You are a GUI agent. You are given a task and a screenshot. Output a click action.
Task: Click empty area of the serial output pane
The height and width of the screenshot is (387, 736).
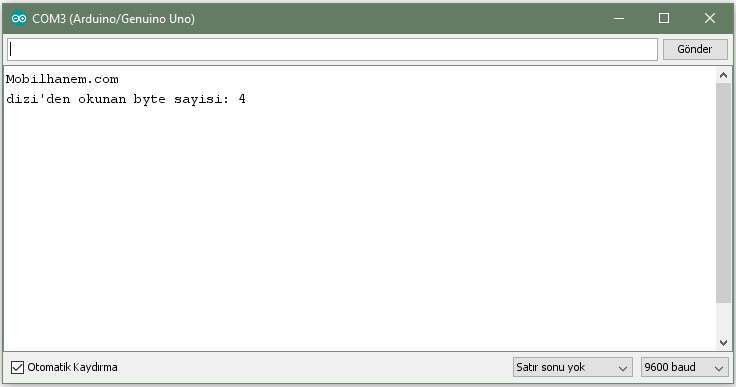[357, 225]
